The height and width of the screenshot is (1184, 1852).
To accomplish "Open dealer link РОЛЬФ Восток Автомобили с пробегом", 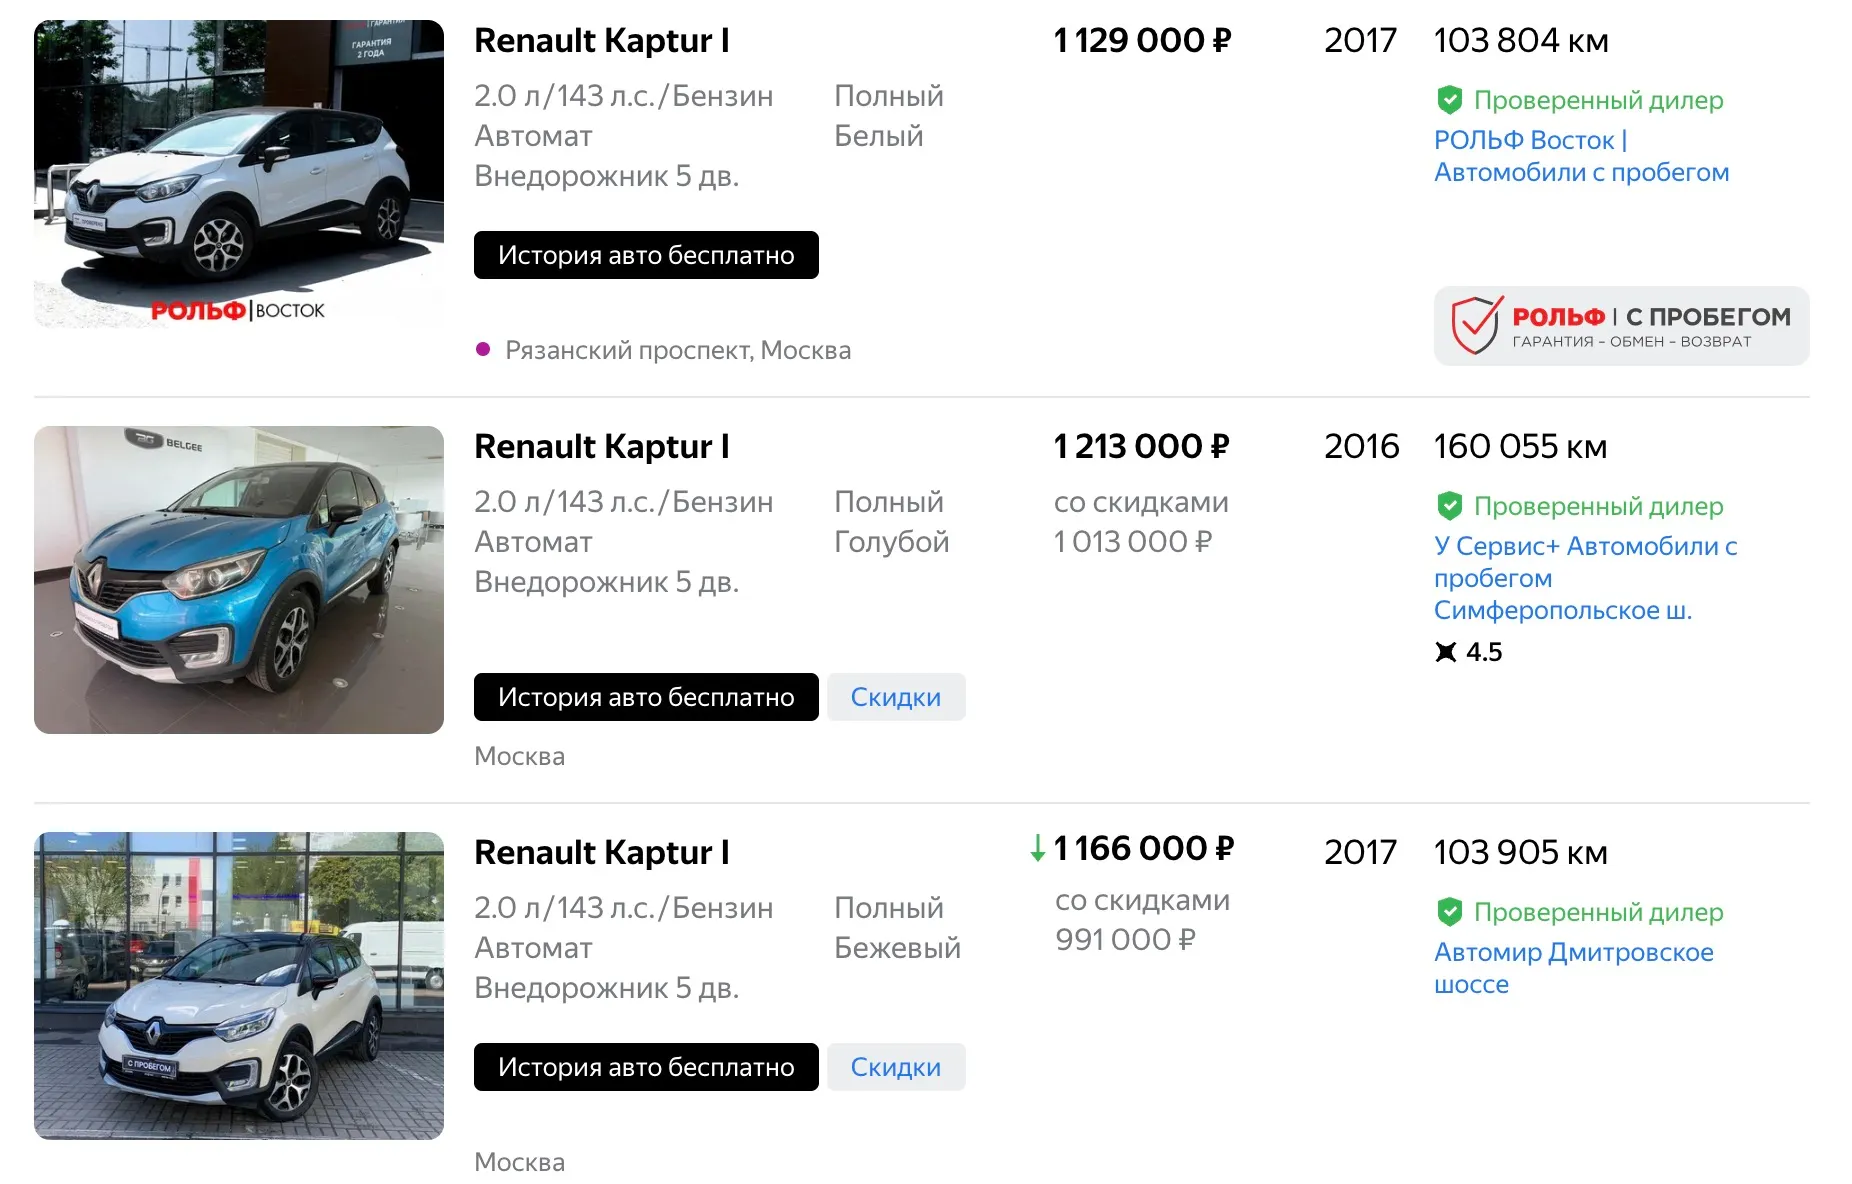I will pos(1580,156).
